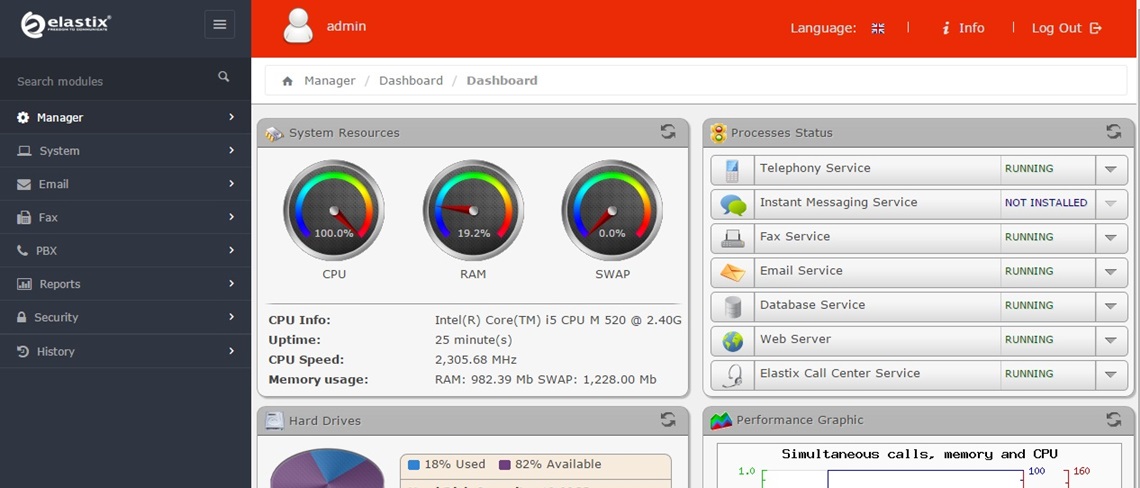Click the first Dashboard breadcrumb link
This screenshot has width=1140, height=488.
point(411,81)
